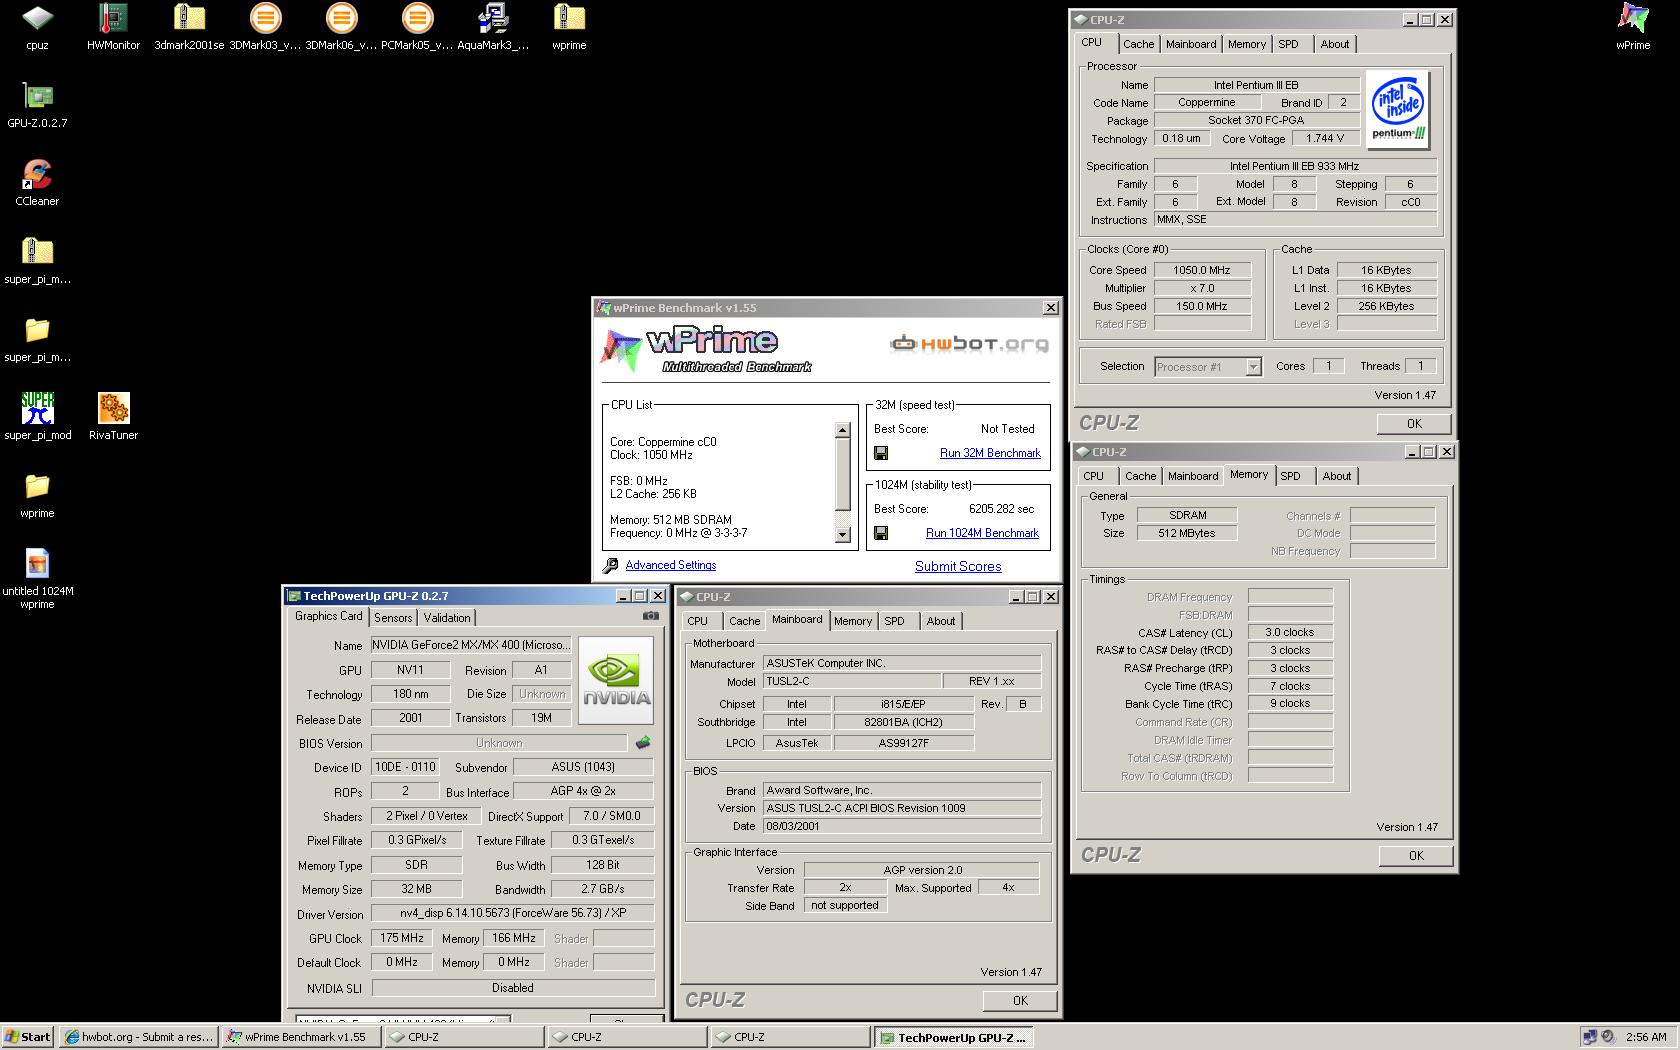The width and height of the screenshot is (1680, 1050).
Task: Click the Mainboard Model TUSL2-C field
Action: click(x=853, y=681)
